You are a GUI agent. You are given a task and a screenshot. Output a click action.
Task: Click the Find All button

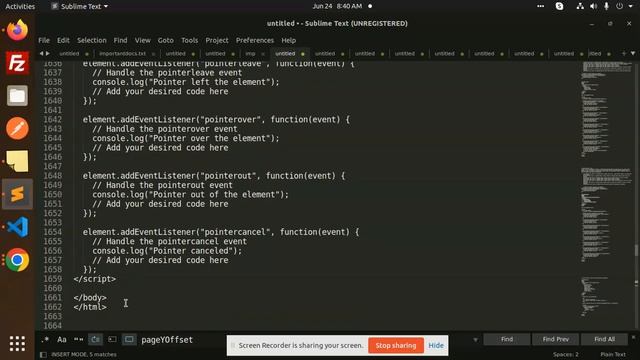coord(604,339)
